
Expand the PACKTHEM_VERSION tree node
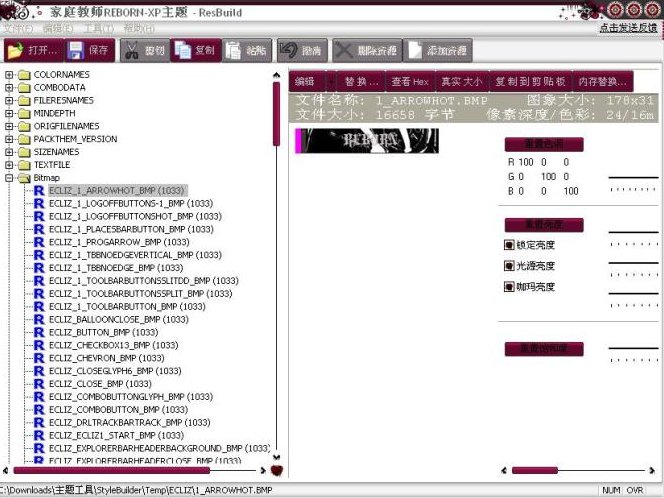(9, 139)
